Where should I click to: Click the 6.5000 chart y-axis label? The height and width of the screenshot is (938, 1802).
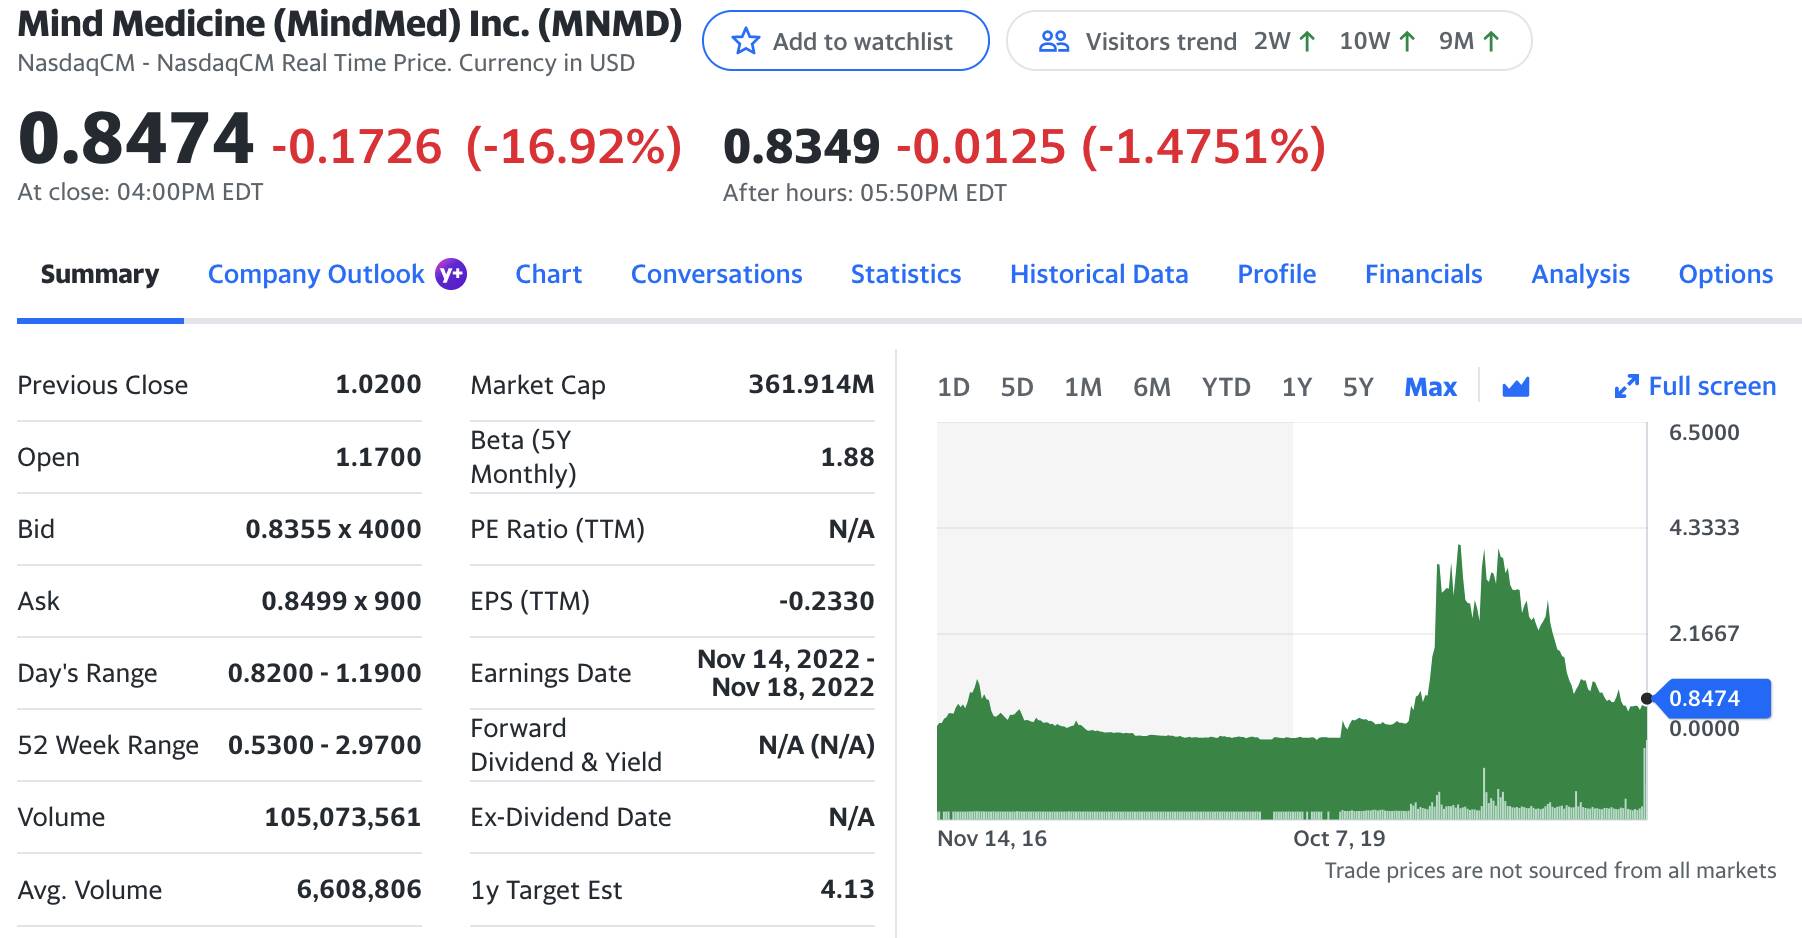[1704, 432]
